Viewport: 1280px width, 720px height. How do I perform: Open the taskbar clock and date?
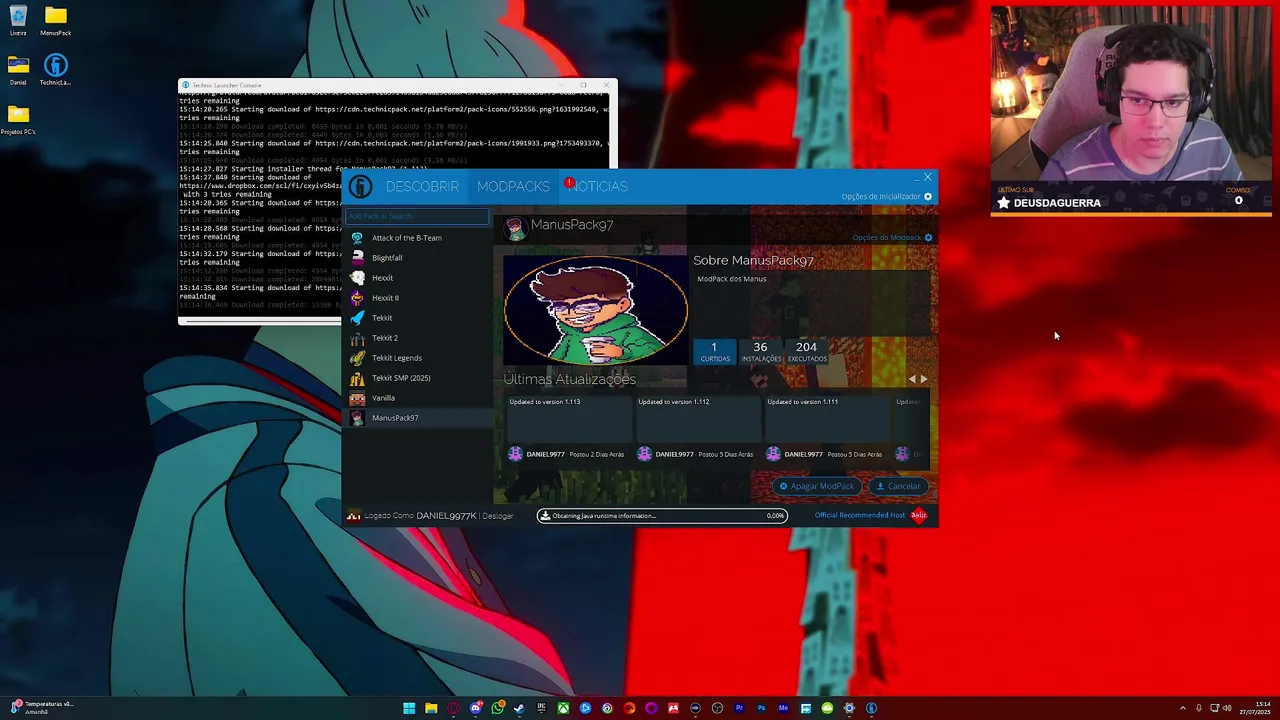click(x=1256, y=708)
